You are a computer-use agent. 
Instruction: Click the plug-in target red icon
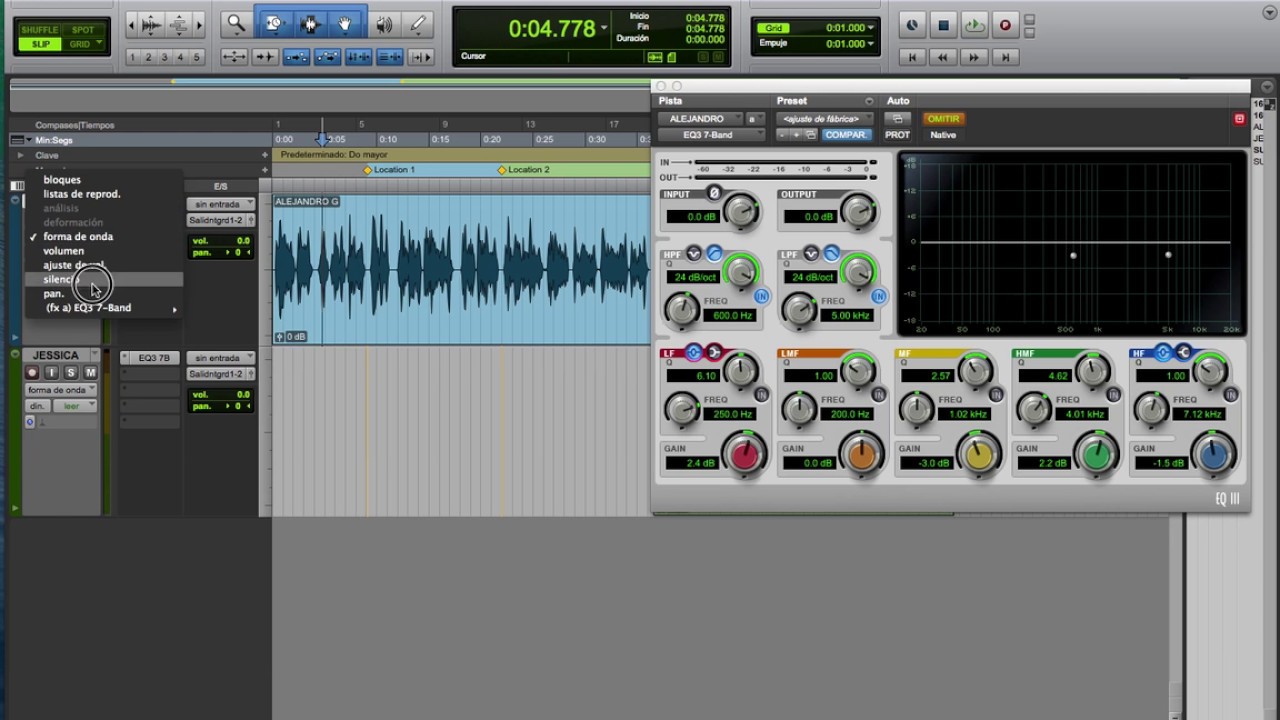(x=1239, y=119)
